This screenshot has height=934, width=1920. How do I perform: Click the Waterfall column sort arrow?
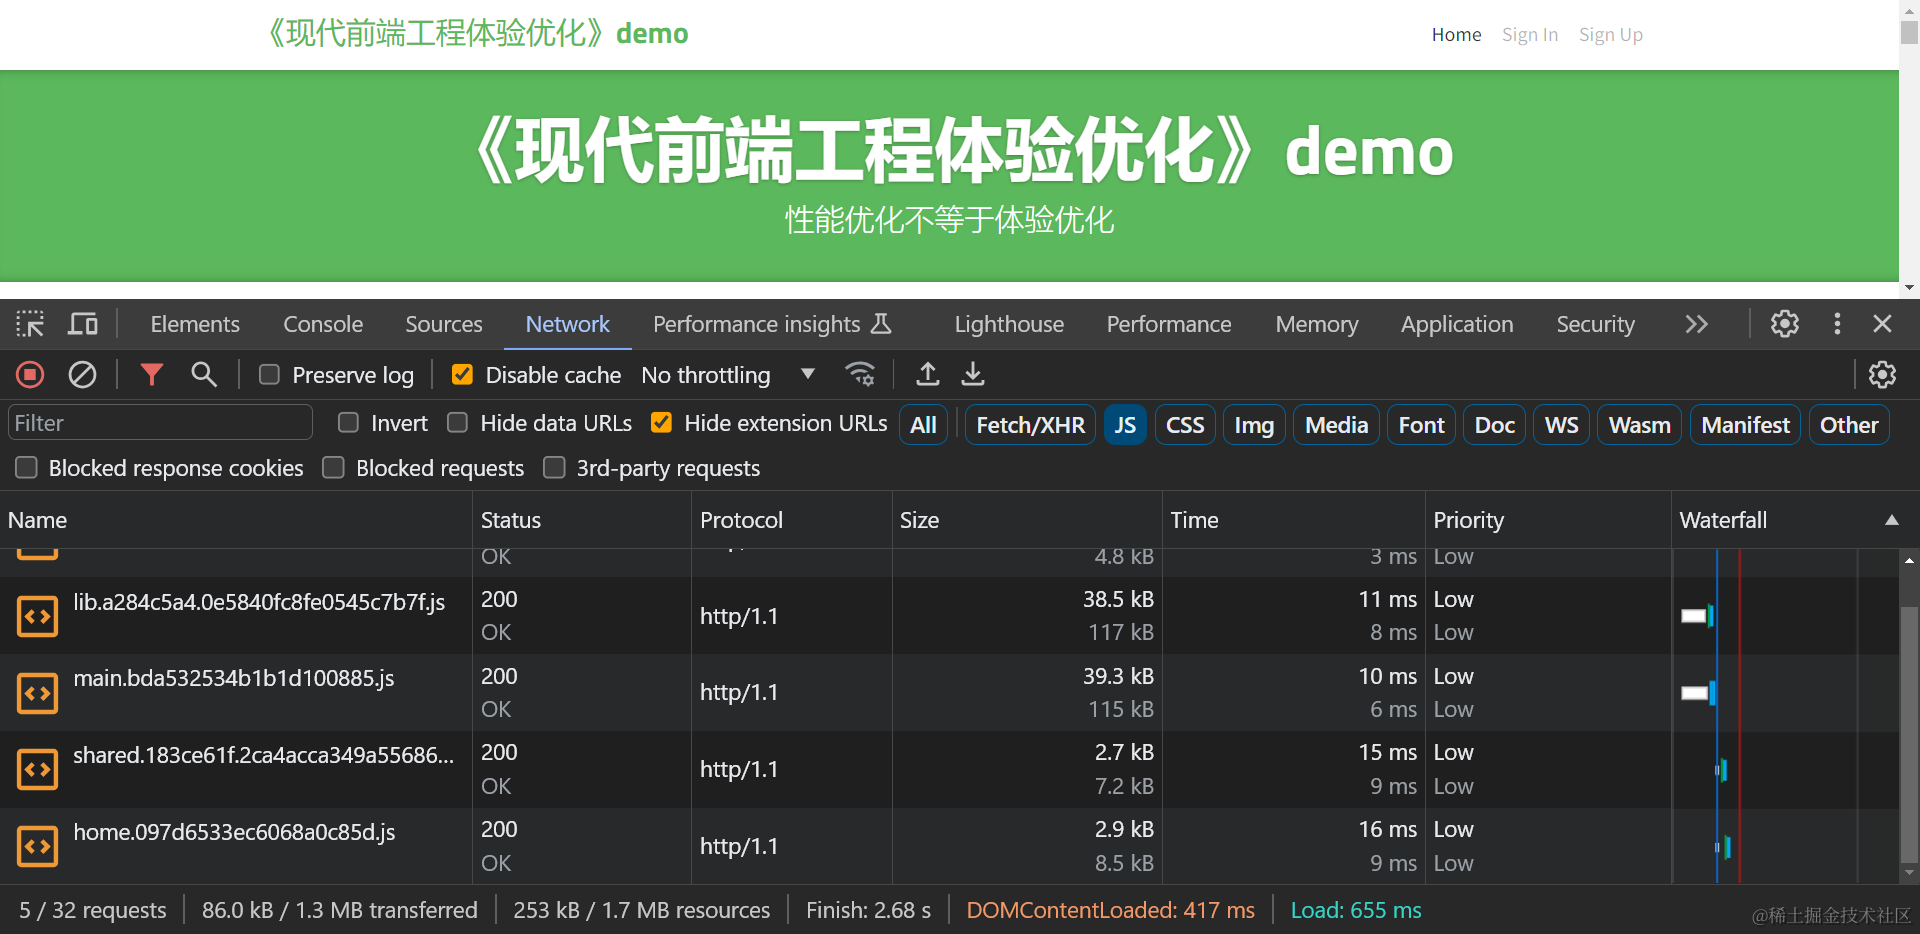tap(1891, 520)
